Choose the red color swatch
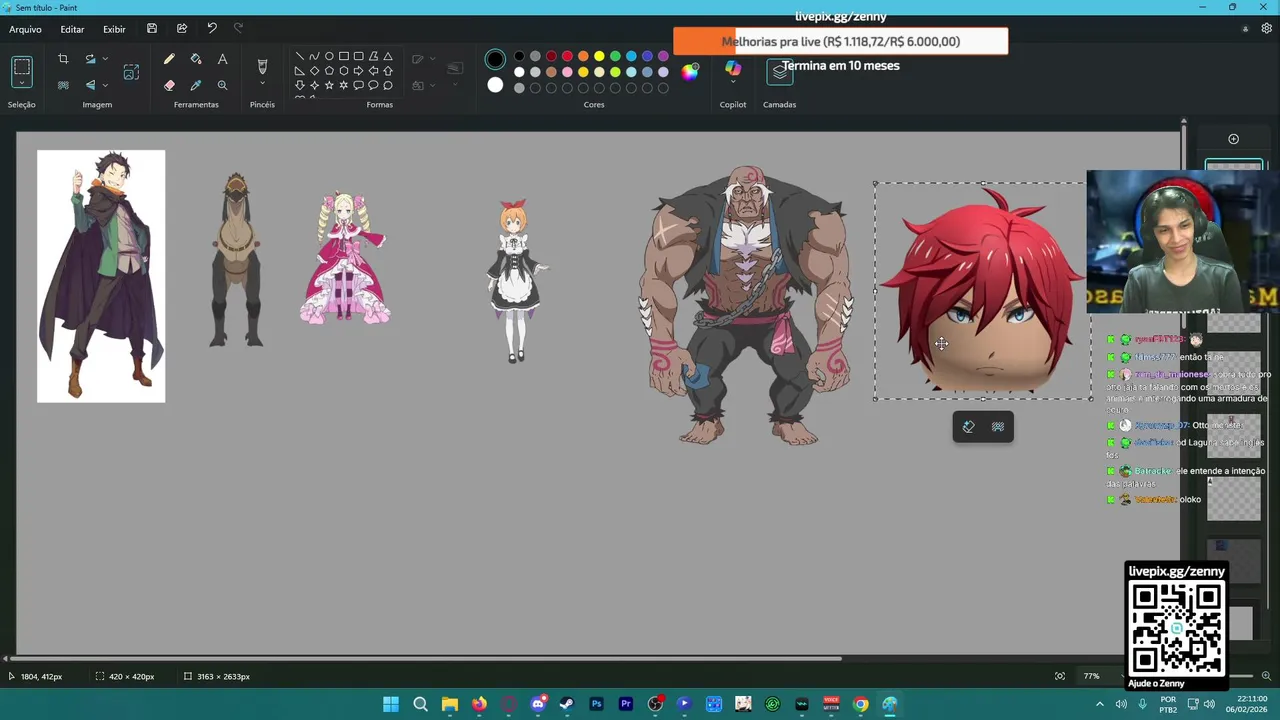Viewport: 1280px width, 720px height. point(567,56)
